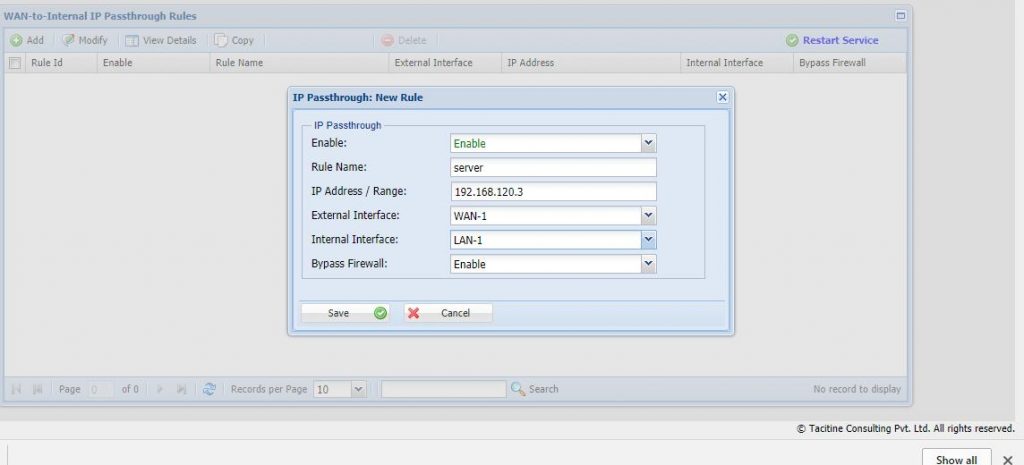Click the Rule Name text field
1024x465 pixels.
coord(552,167)
